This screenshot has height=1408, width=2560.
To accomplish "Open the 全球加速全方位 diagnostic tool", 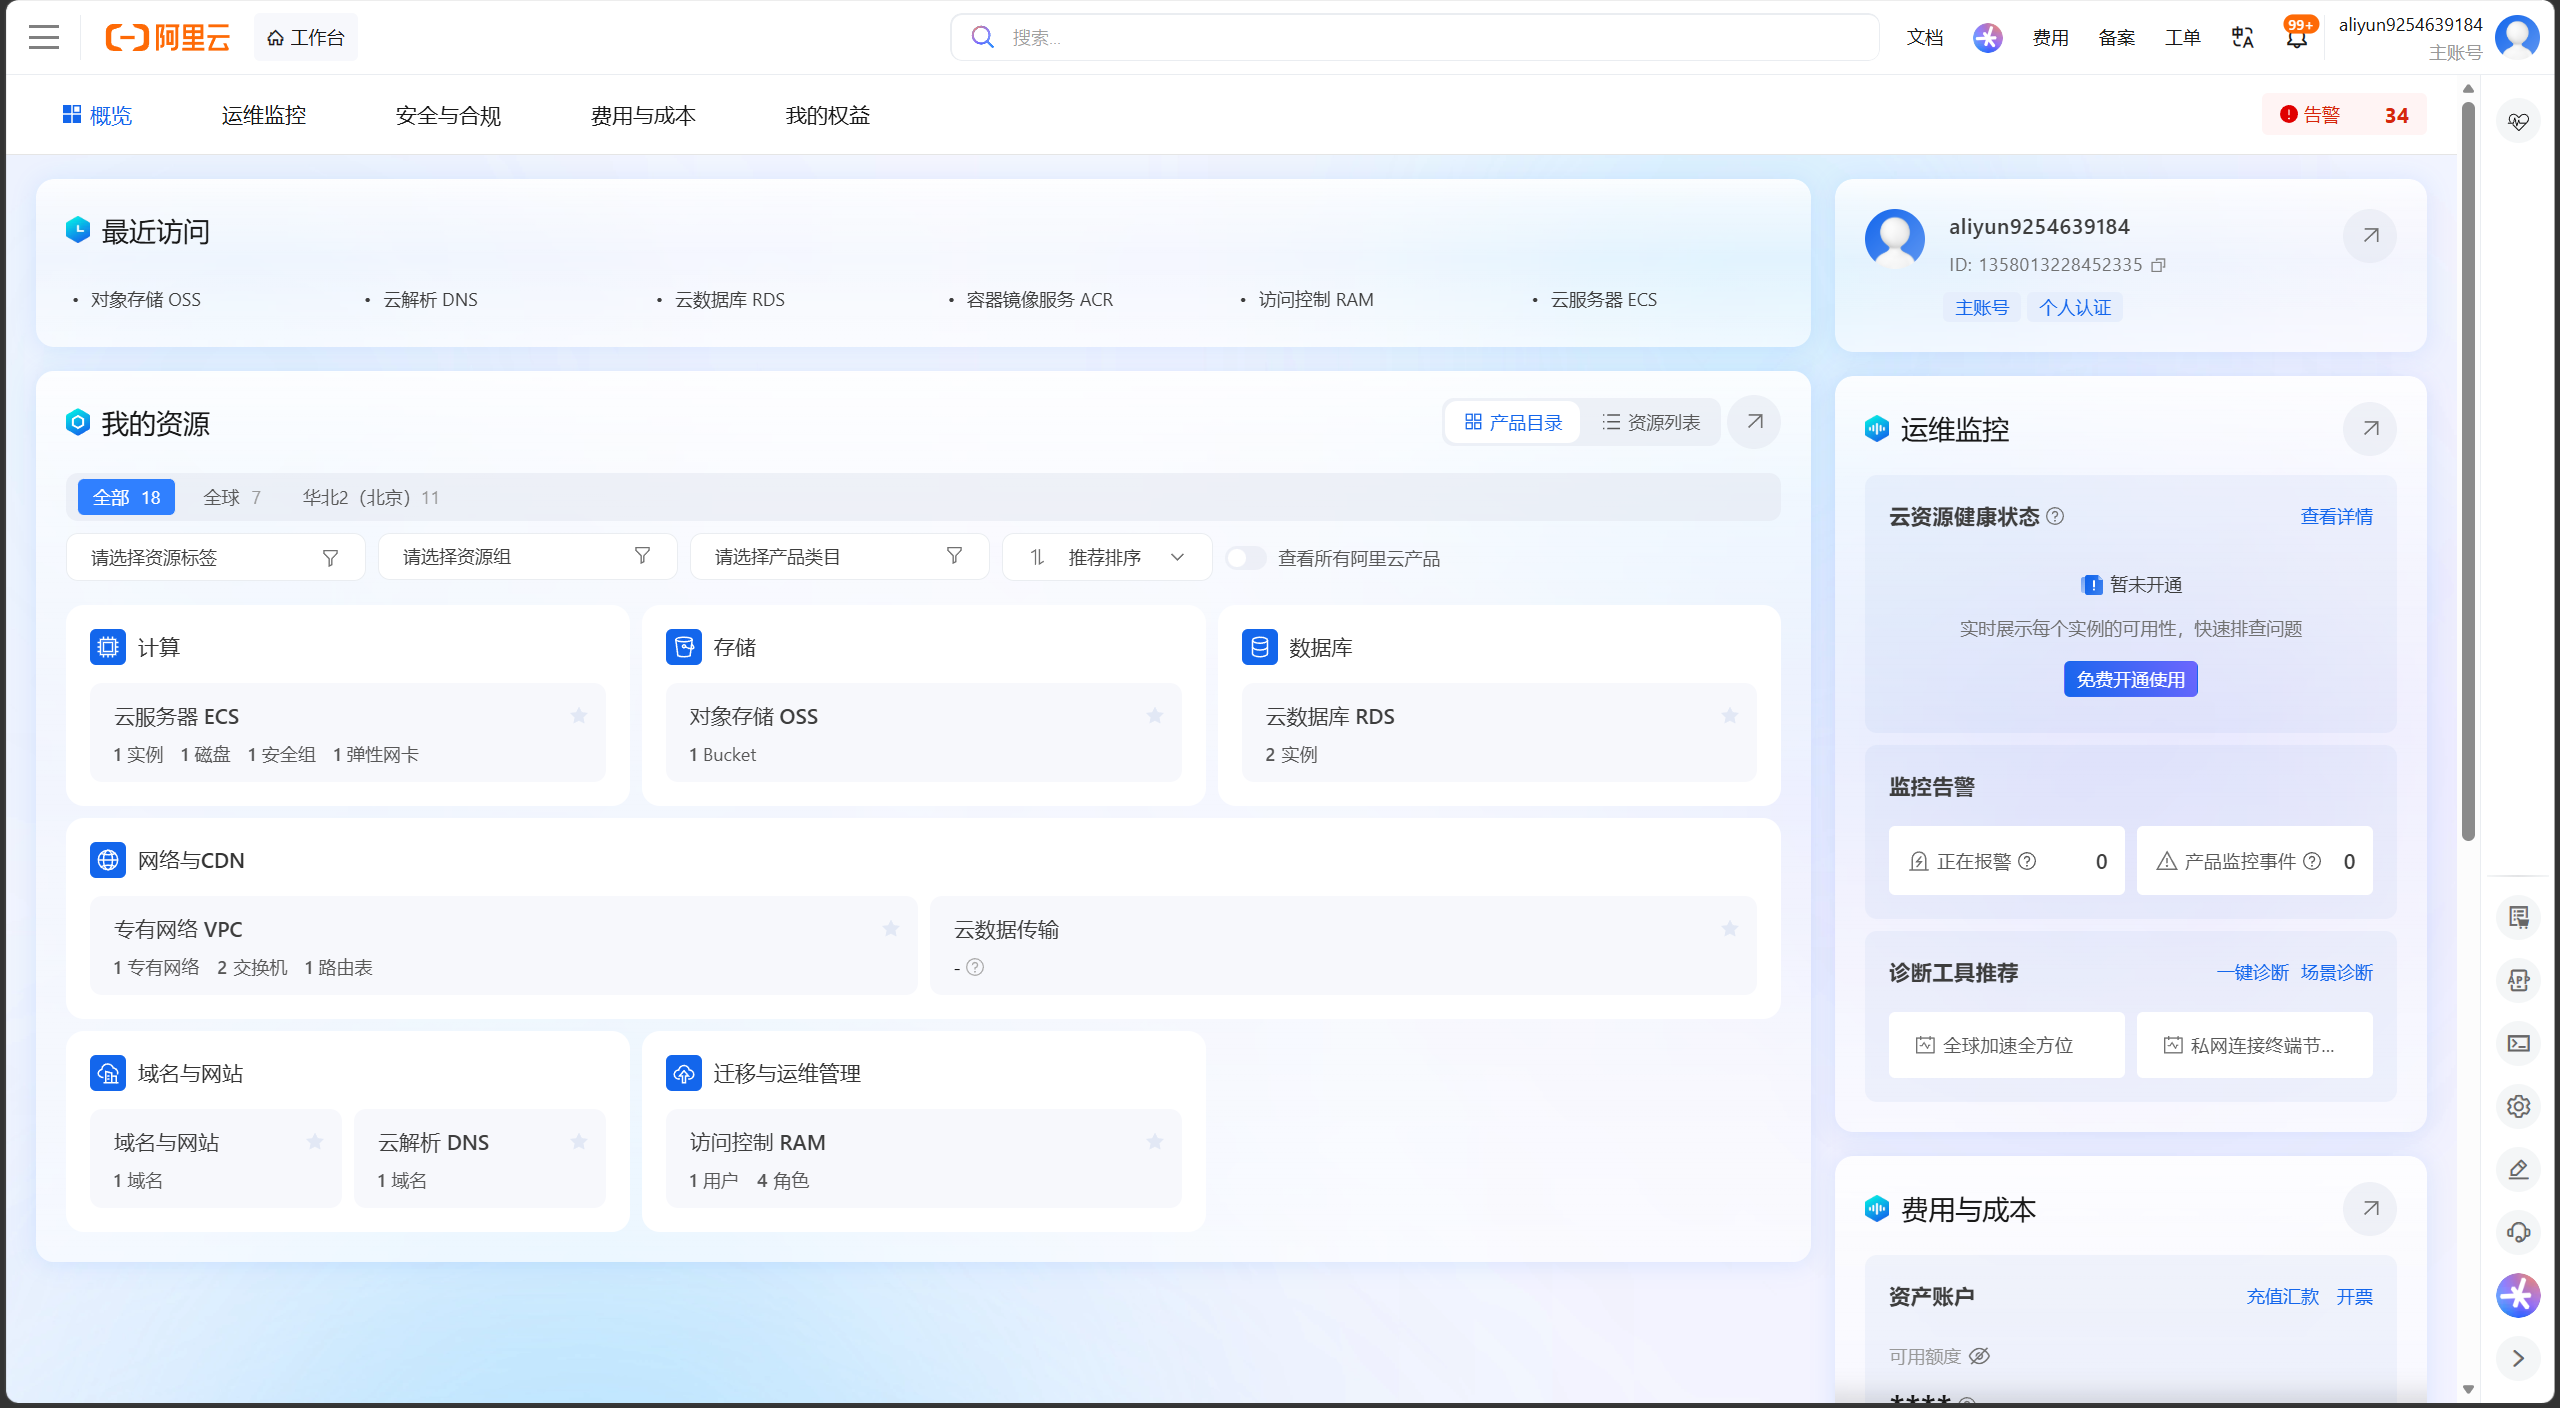I will click(2006, 1045).
